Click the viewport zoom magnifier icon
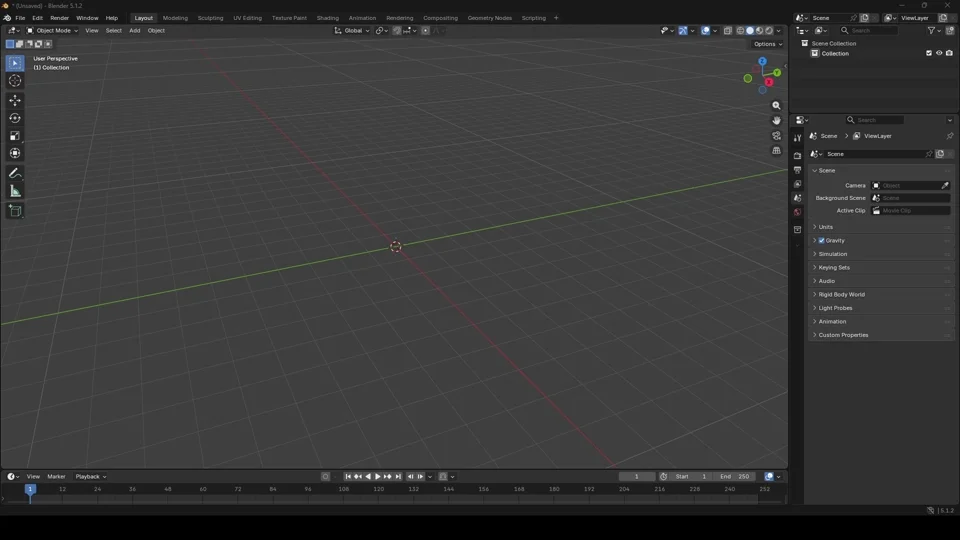The width and height of the screenshot is (960, 540). coord(776,105)
